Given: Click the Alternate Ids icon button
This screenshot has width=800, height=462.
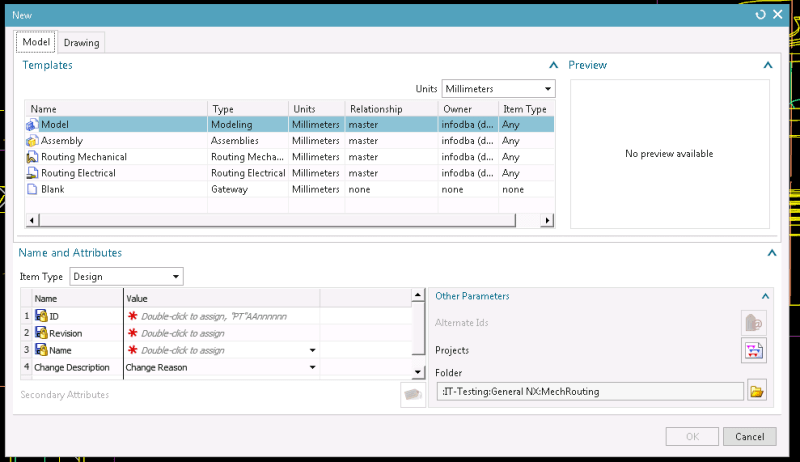Looking at the screenshot, I should pos(754,323).
